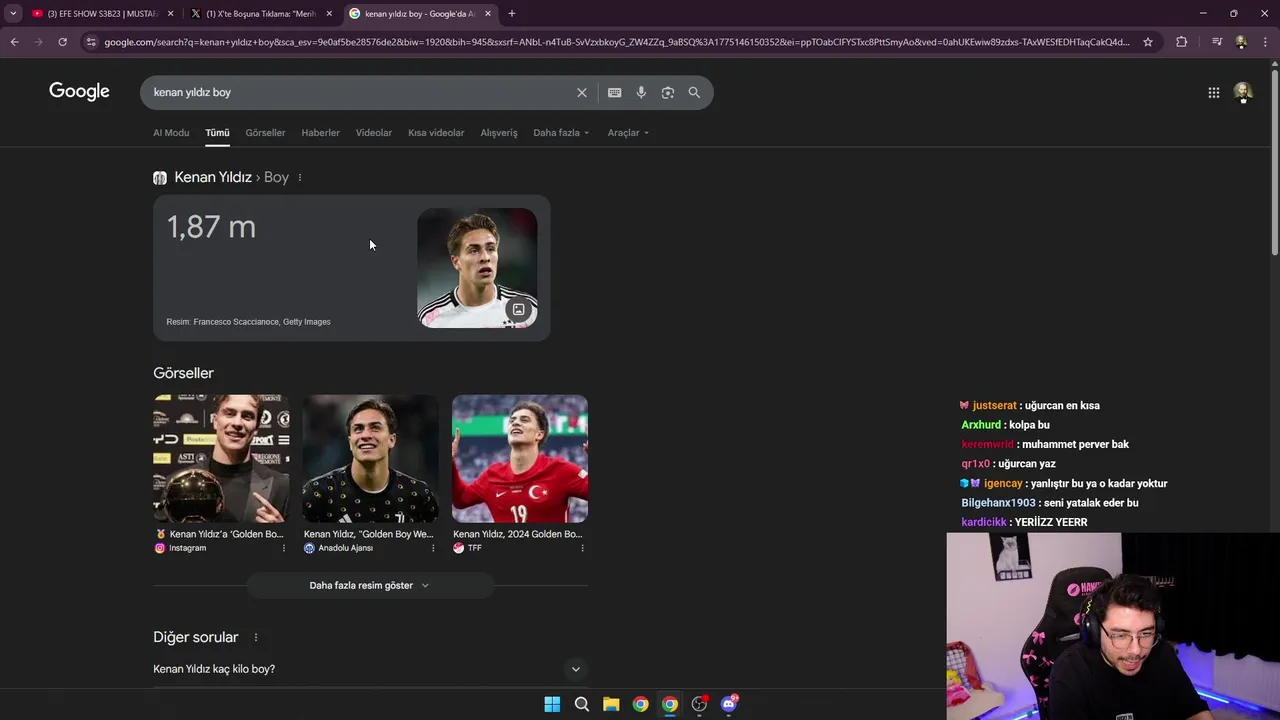Open Windows taskbar search
The image size is (1280, 720).
(x=581, y=704)
